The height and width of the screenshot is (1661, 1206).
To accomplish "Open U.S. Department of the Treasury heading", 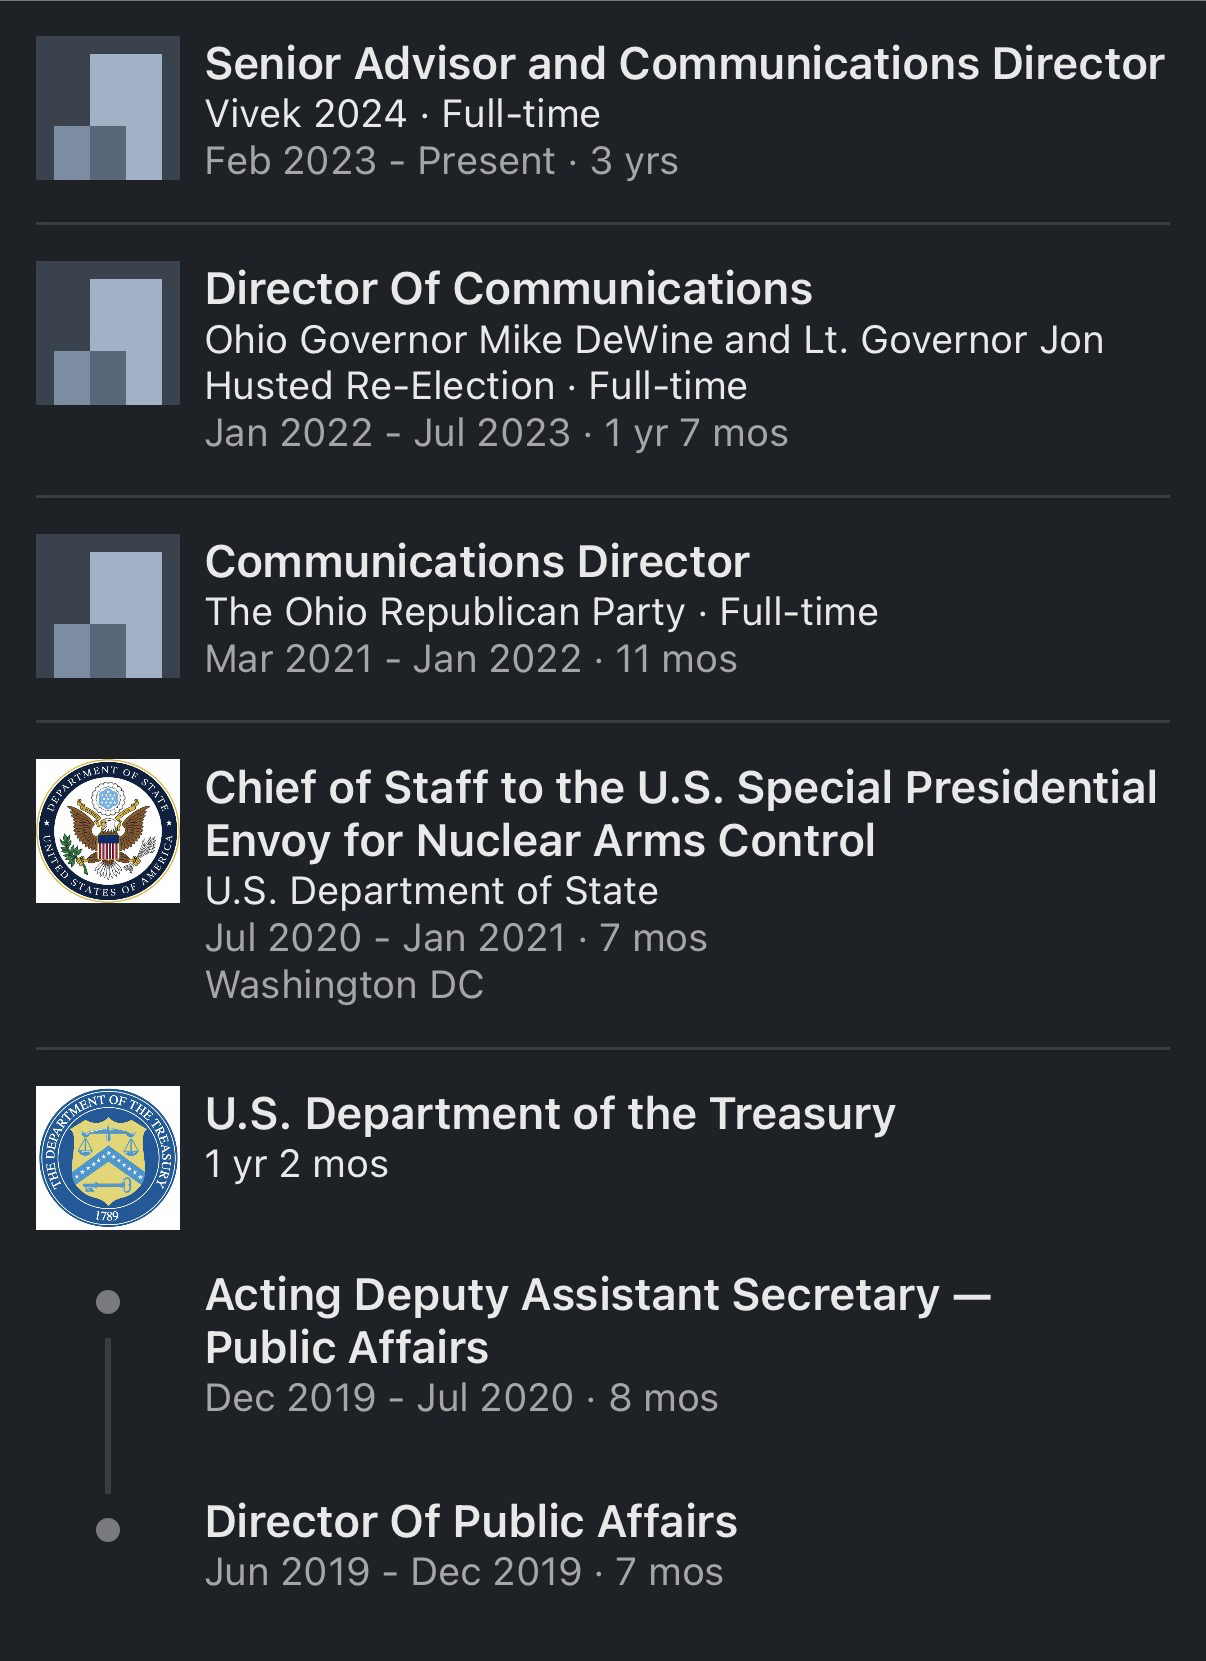I will pos(550,1114).
